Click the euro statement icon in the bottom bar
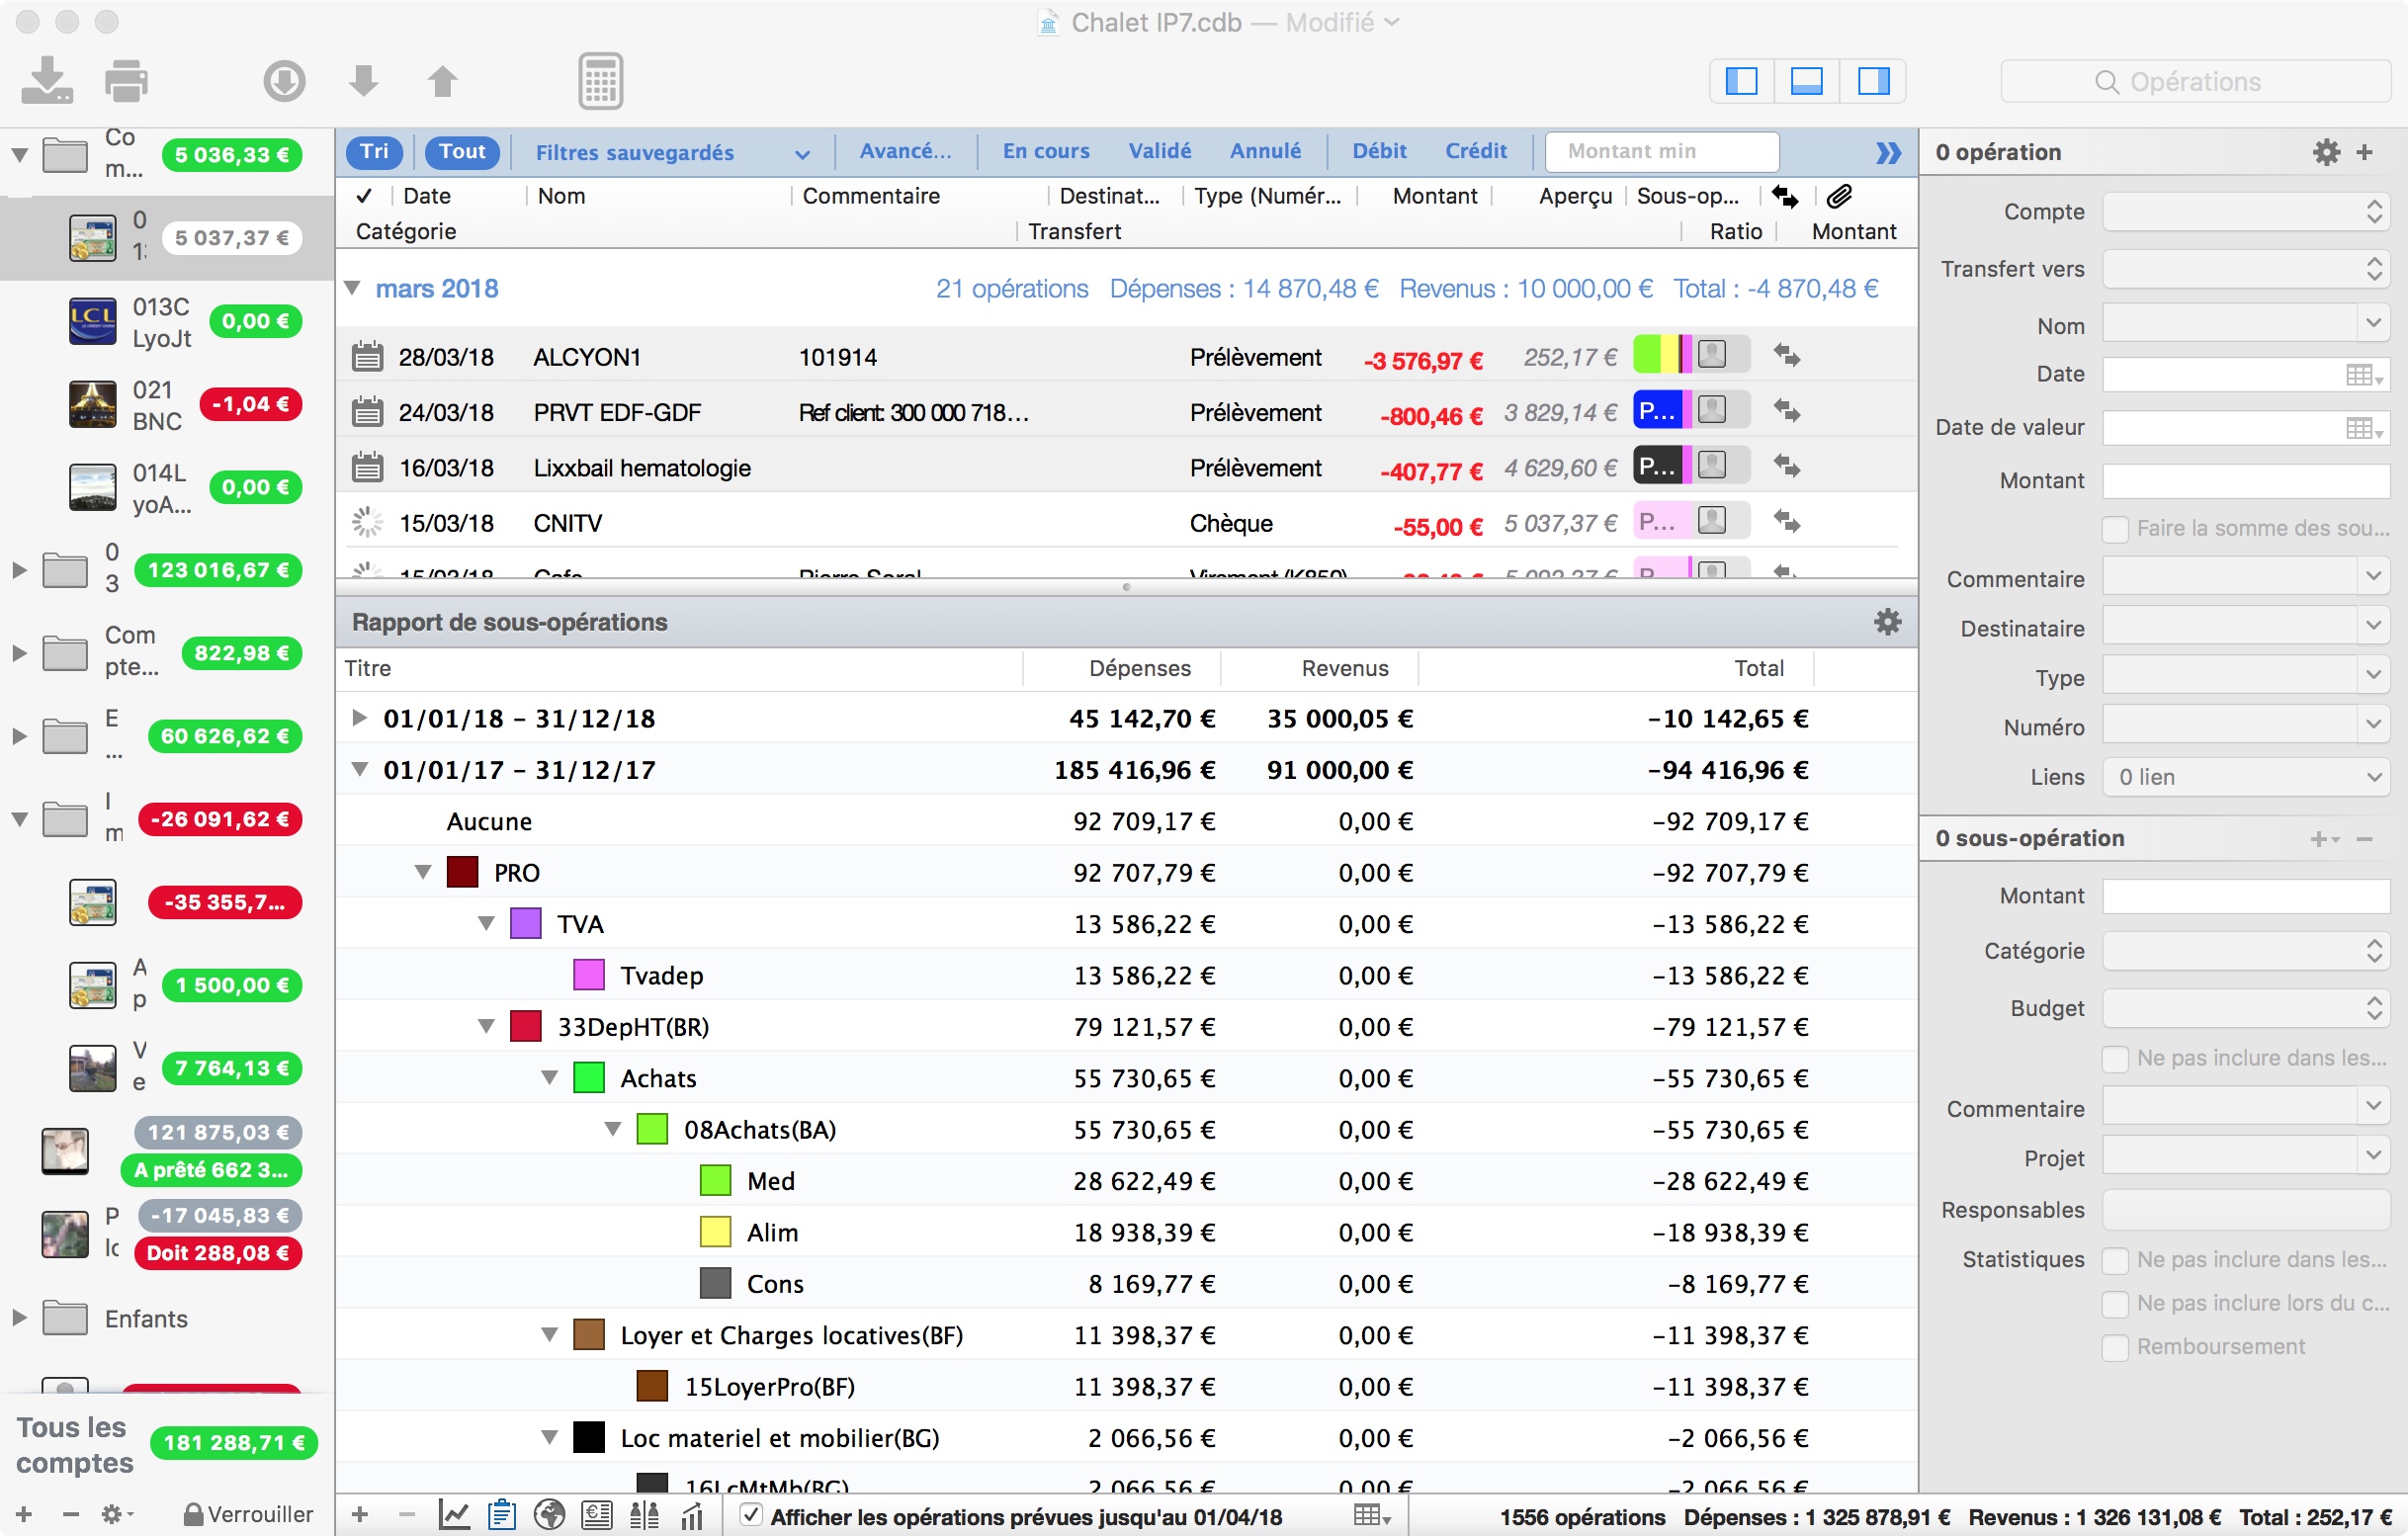2408x1536 pixels. 597,1516
